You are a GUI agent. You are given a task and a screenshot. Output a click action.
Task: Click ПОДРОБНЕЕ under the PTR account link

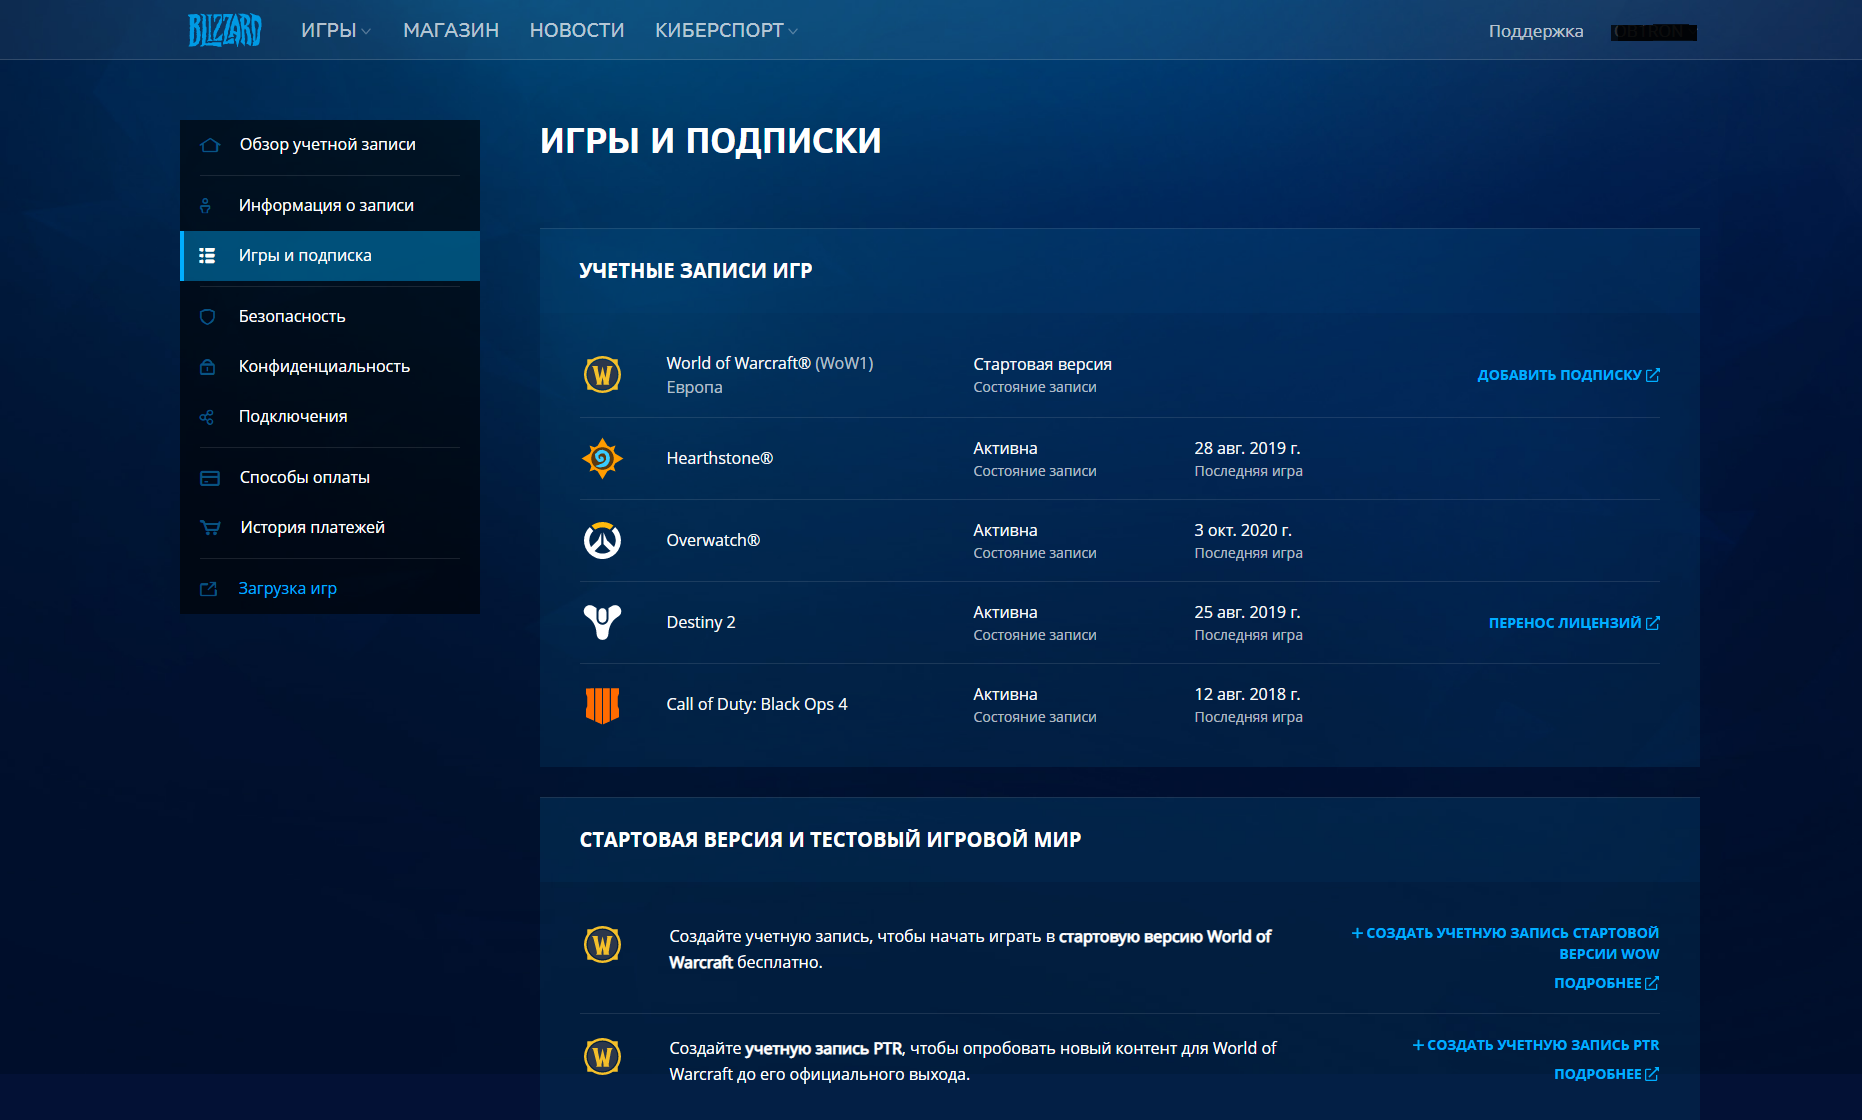[x=1606, y=1074]
